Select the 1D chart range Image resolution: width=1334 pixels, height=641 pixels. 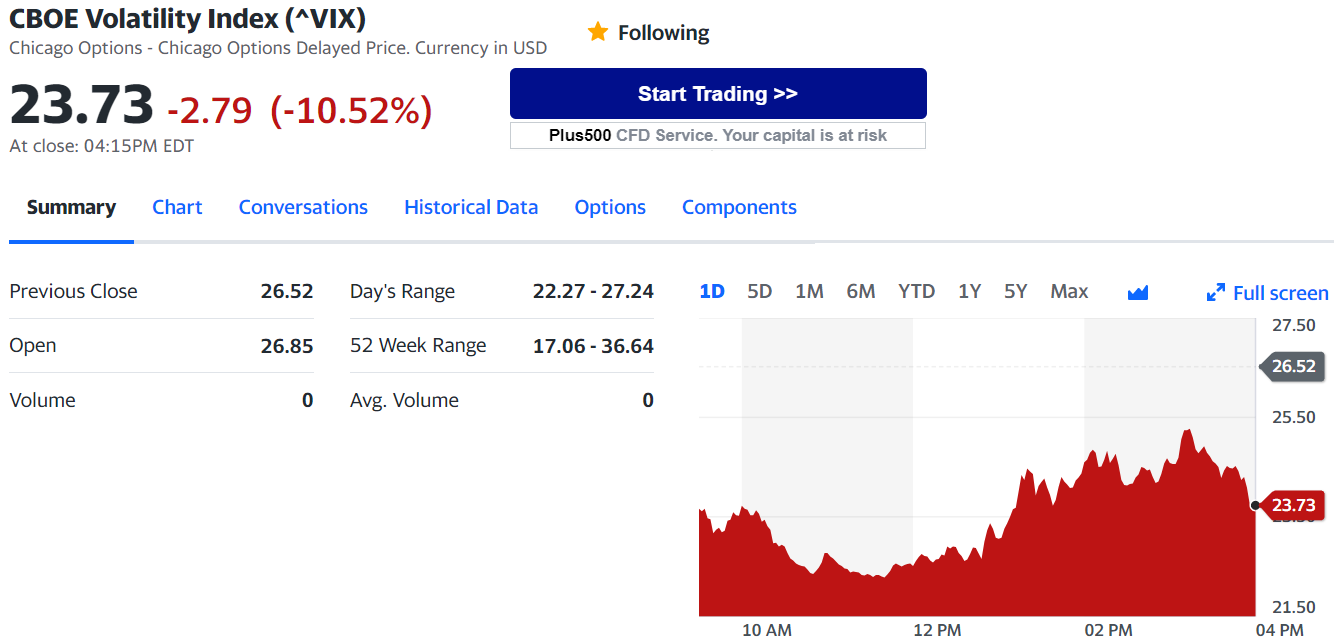tap(712, 291)
